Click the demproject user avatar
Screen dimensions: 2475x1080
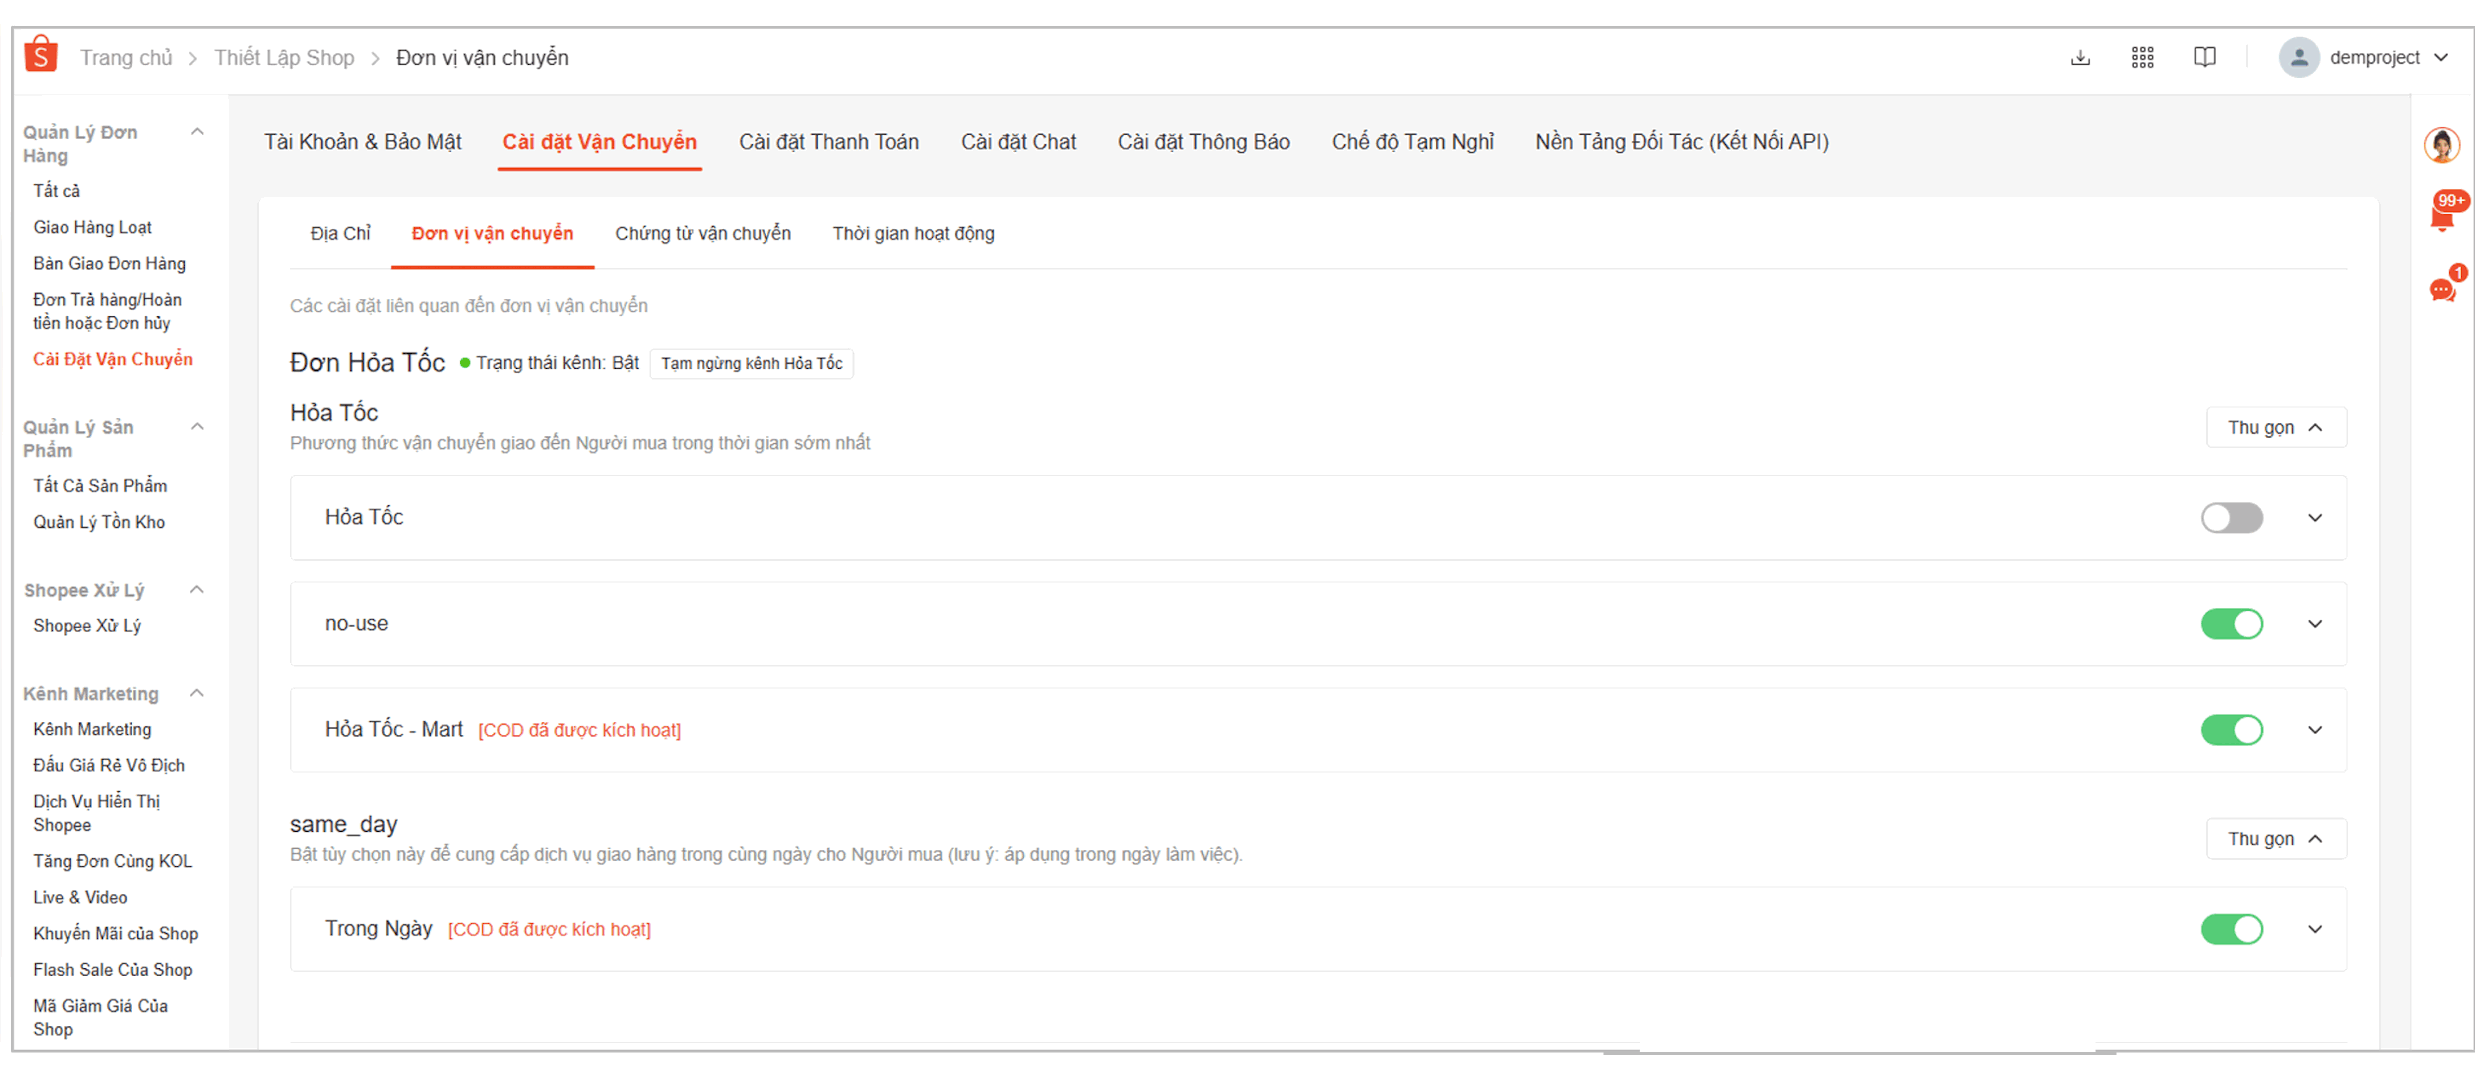tap(2298, 57)
